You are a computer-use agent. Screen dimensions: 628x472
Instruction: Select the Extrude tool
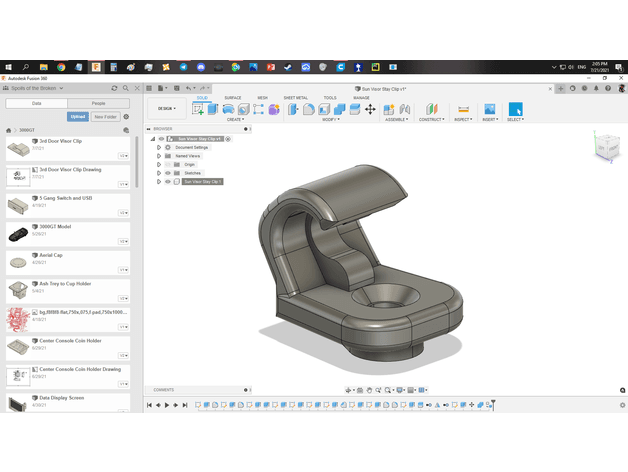coord(213,109)
